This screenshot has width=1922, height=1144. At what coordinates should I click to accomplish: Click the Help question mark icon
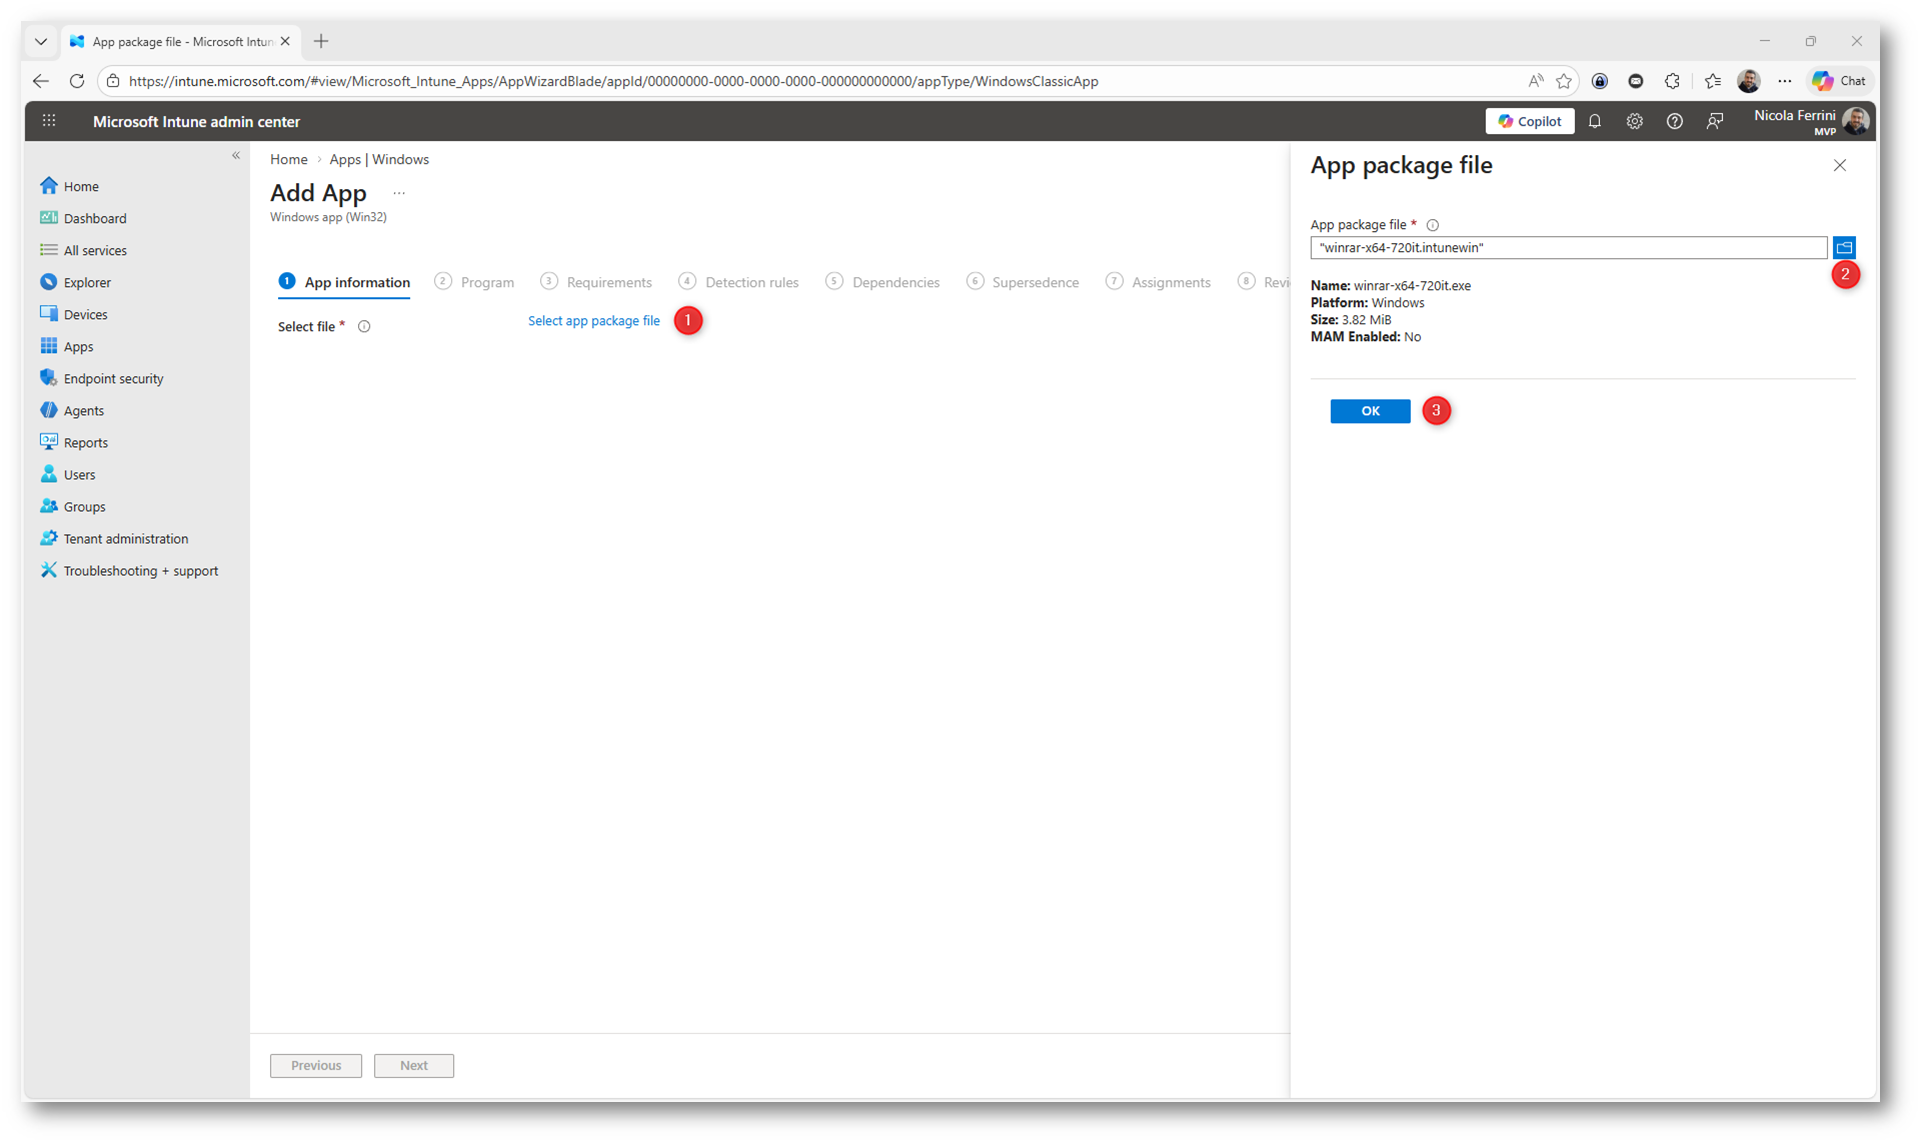pyautogui.click(x=1674, y=121)
